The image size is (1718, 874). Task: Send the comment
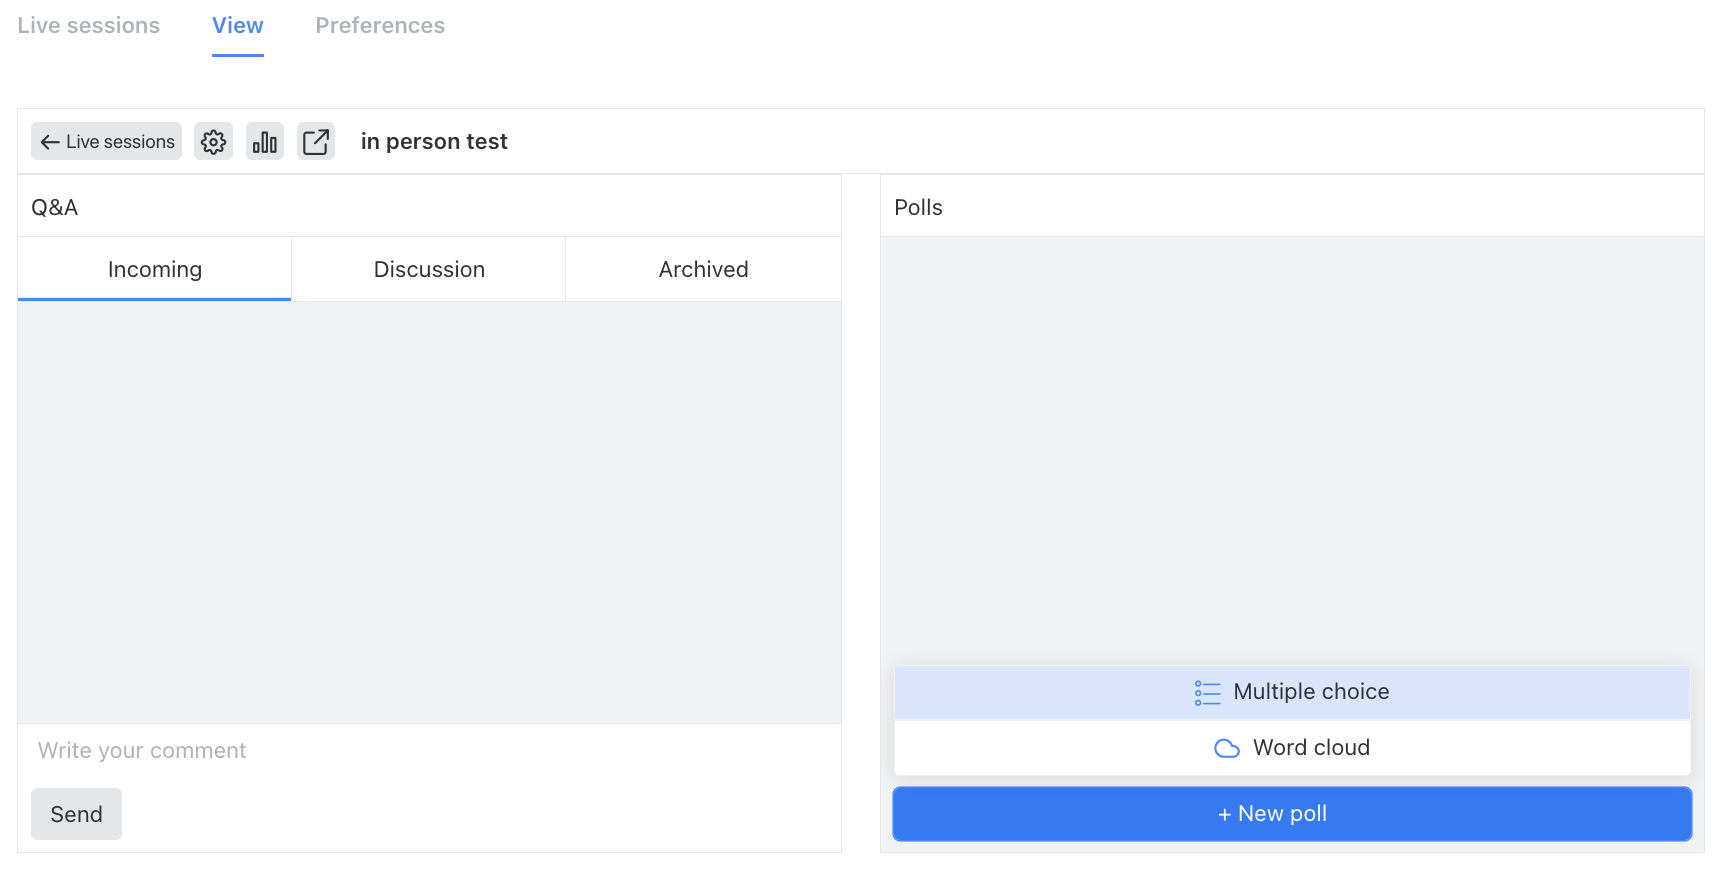(x=77, y=814)
